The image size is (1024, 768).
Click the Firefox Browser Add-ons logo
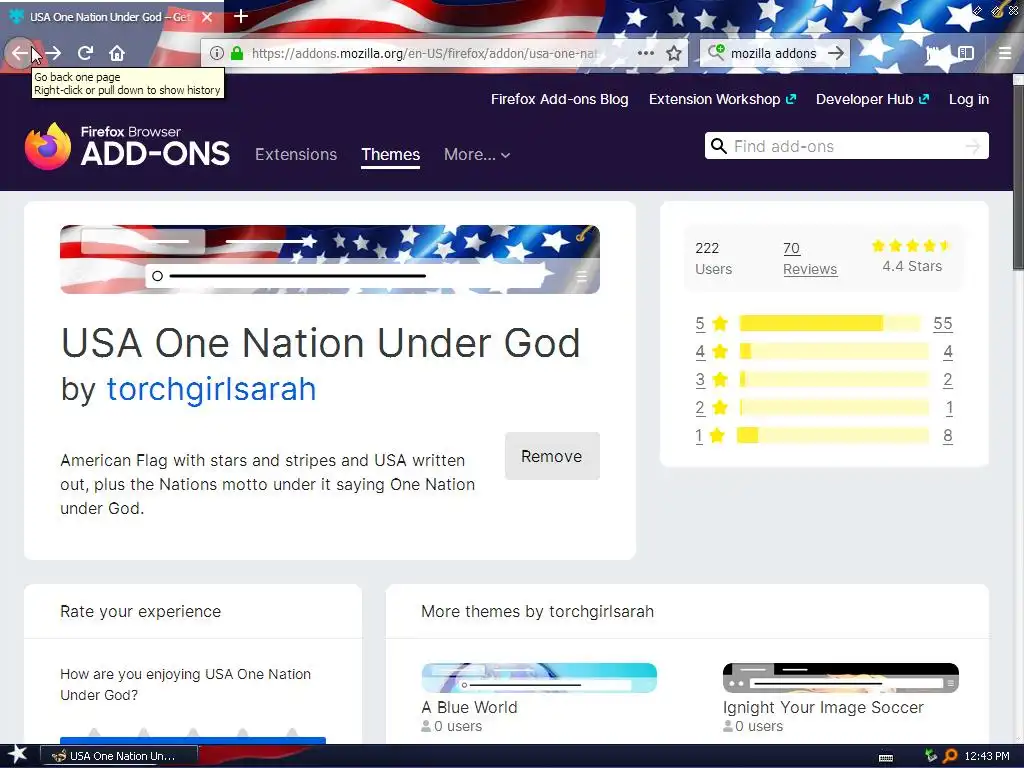(x=127, y=147)
